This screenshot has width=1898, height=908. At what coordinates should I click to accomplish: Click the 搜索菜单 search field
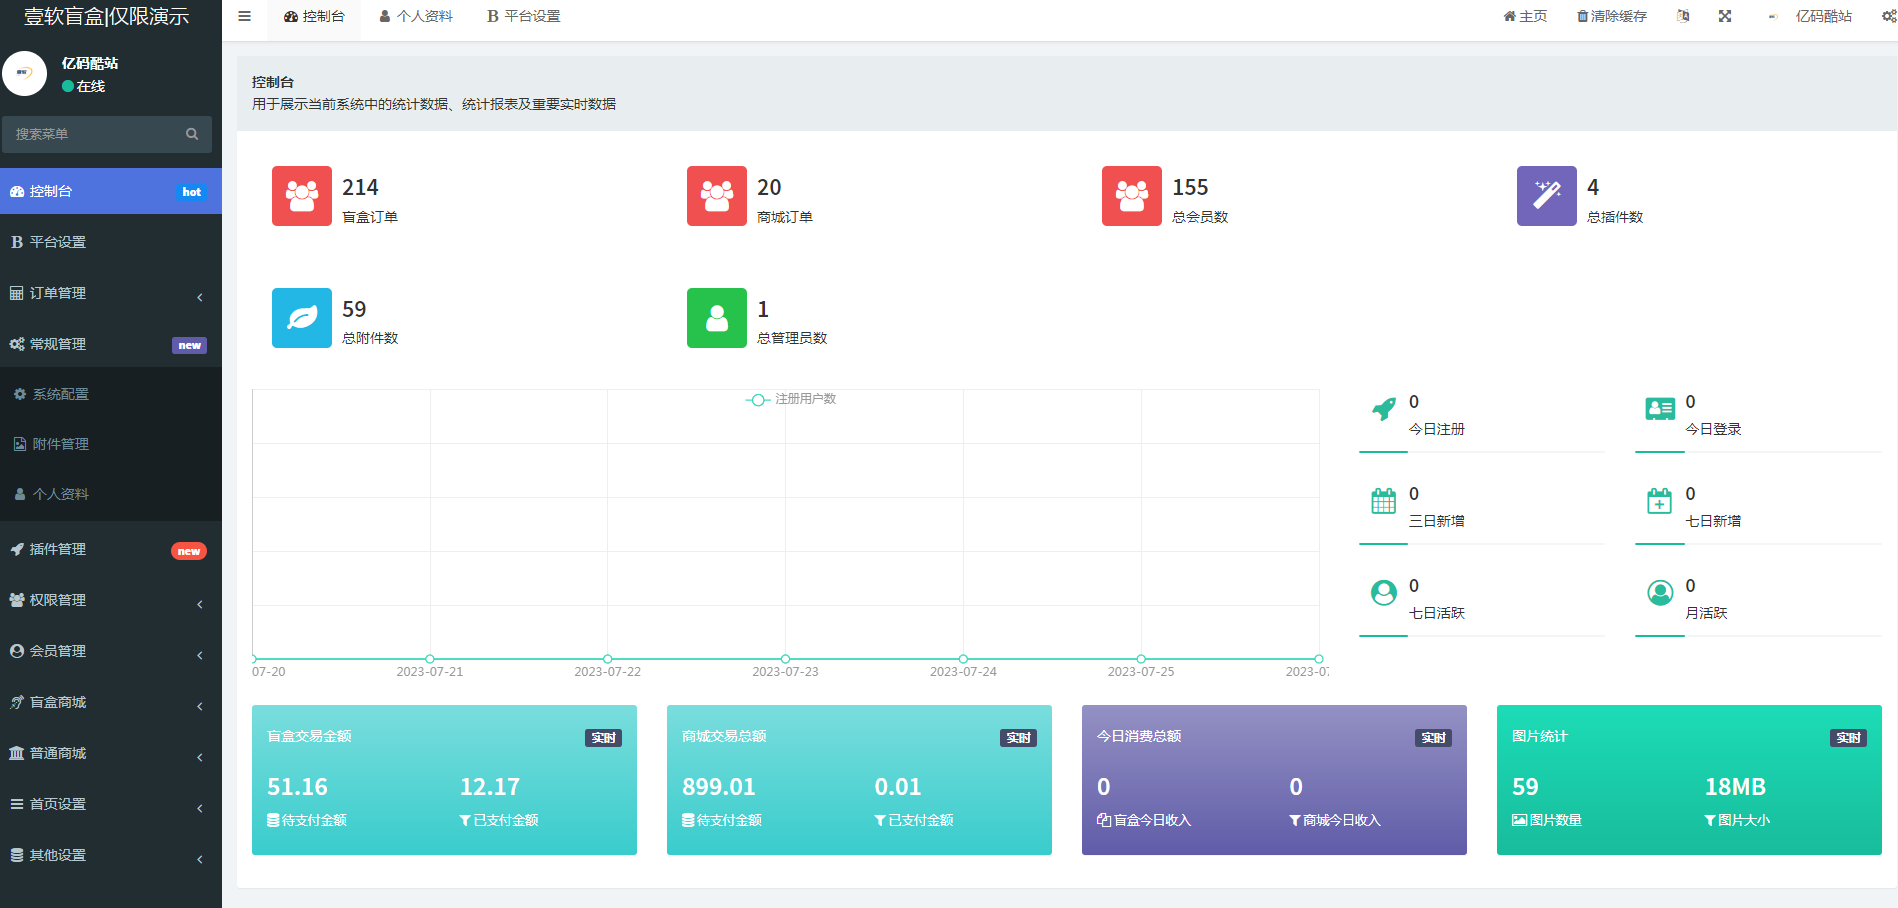pos(95,134)
